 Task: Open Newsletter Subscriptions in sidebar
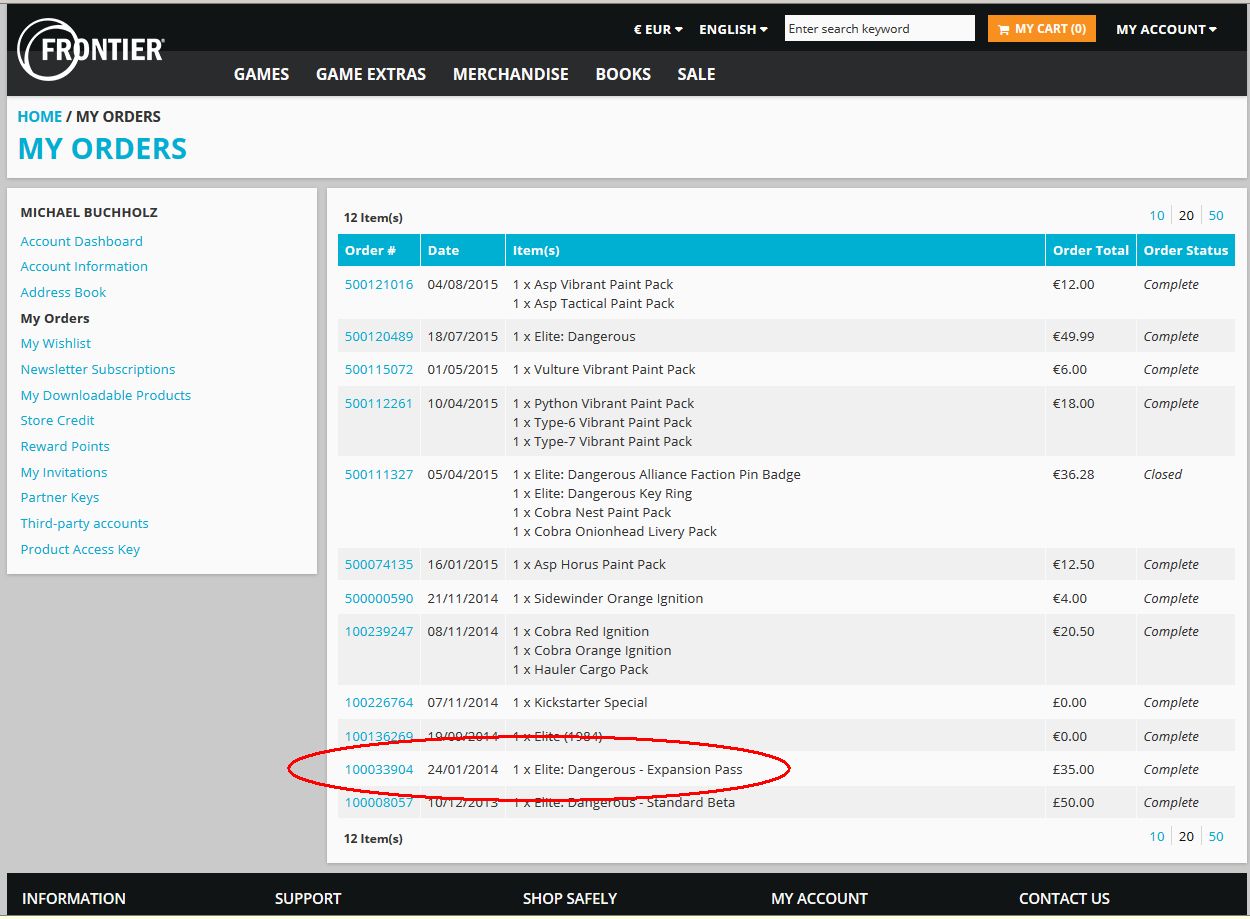pos(98,369)
